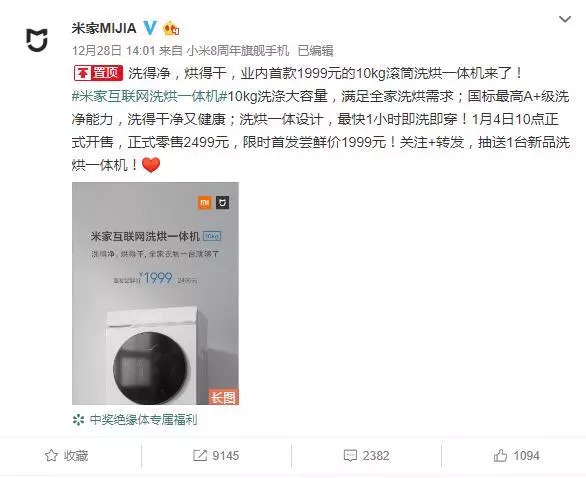The image size is (586, 478).
Task: Click the red 置顶 pinned tag
Action: pyautogui.click(x=99, y=73)
